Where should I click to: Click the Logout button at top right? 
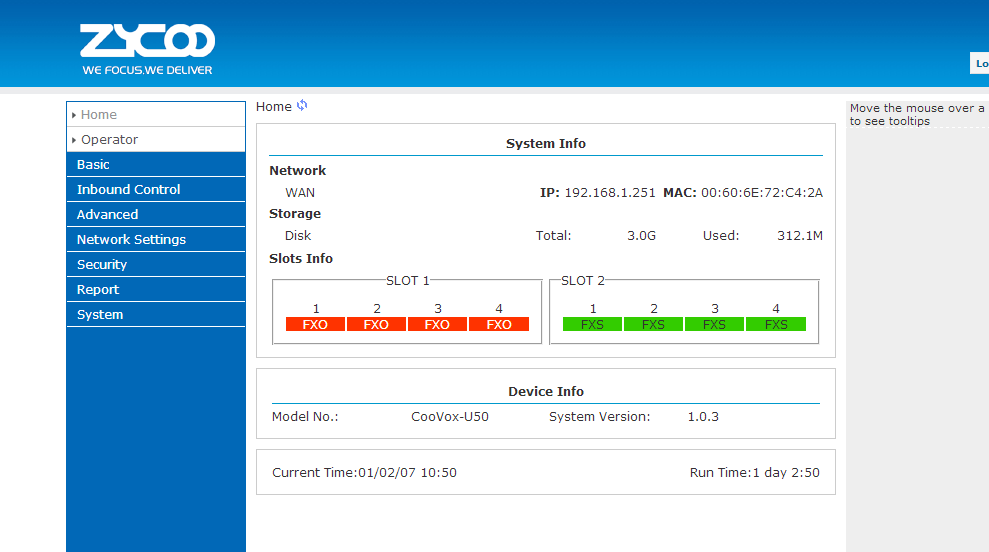[x=980, y=64]
